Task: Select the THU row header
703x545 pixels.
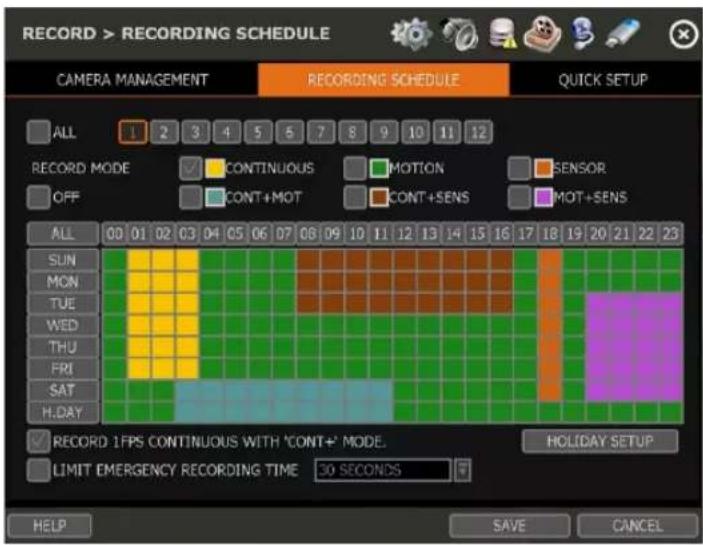Action: (63, 347)
